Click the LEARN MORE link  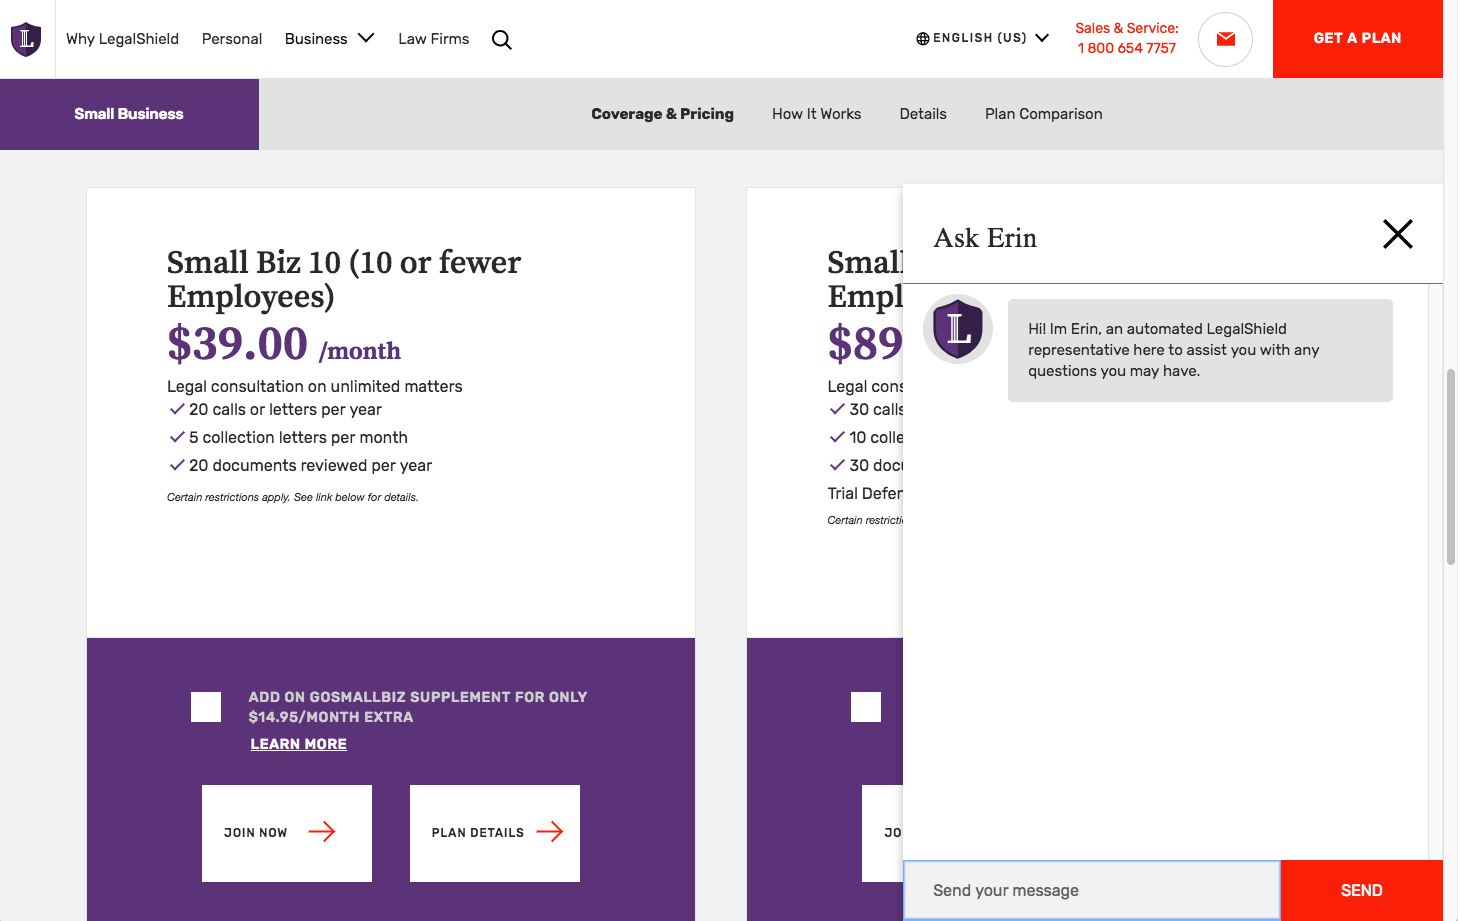pos(298,744)
